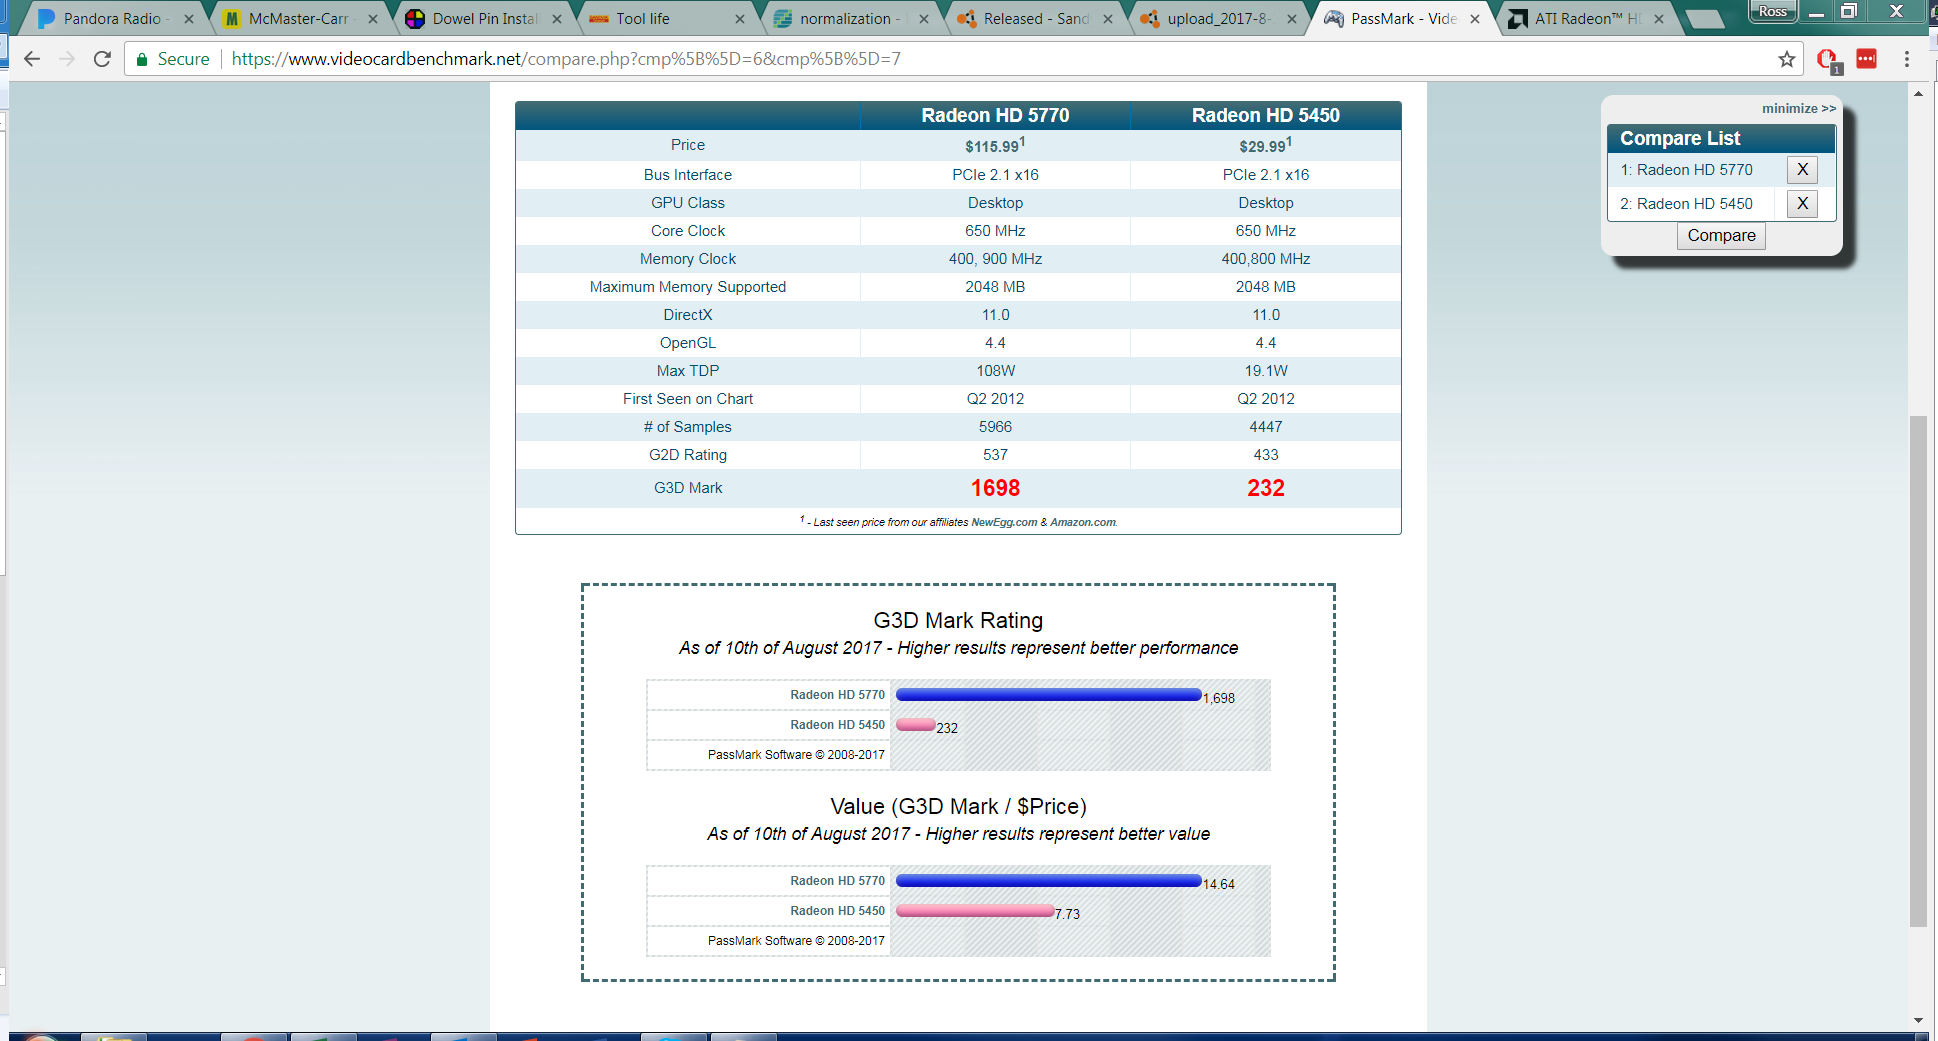Click the page vertical scrollbar thumb
The image size is (1938, 1041).
(1918, 670)
